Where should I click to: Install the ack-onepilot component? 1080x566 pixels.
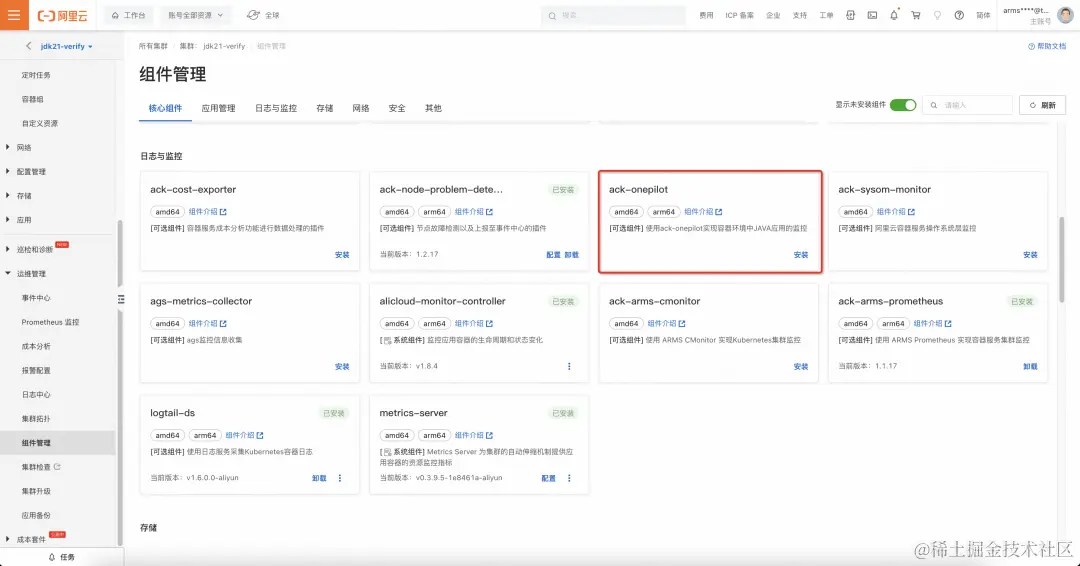click(801, 255)
